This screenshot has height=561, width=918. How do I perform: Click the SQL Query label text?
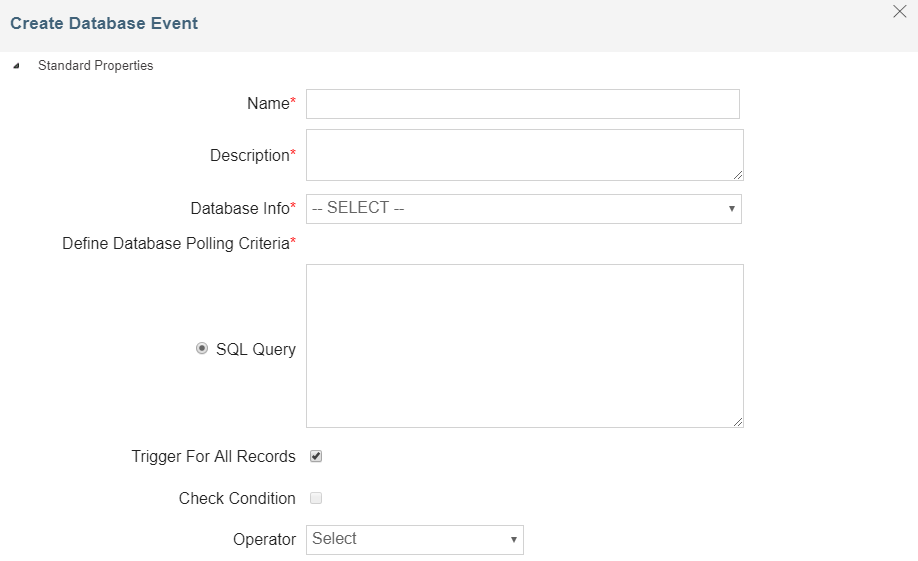pyautogui.click(x=255, y=350)
